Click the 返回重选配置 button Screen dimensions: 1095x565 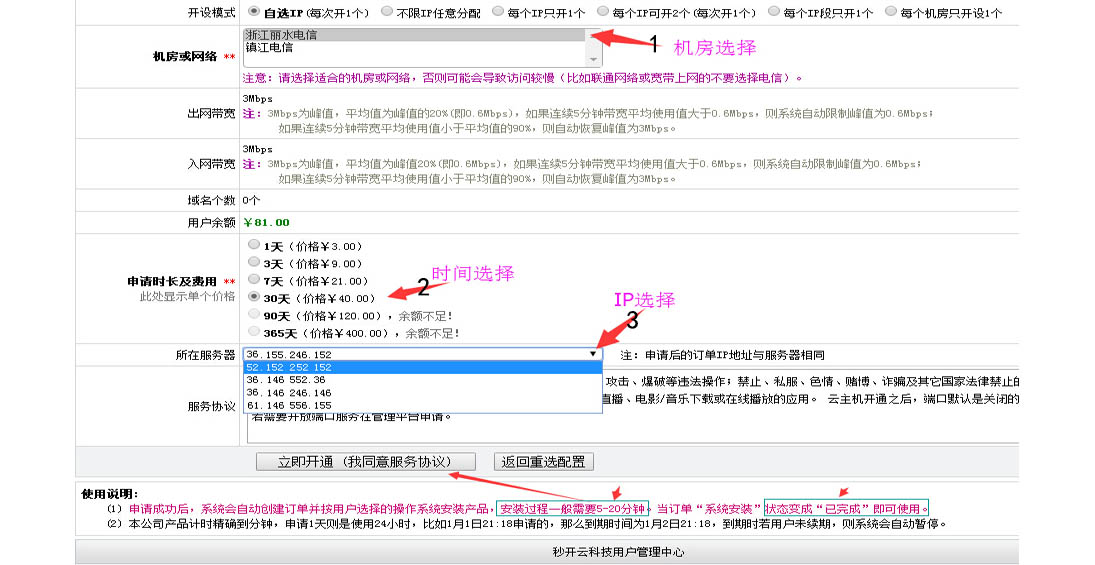[x=544, y=462]
